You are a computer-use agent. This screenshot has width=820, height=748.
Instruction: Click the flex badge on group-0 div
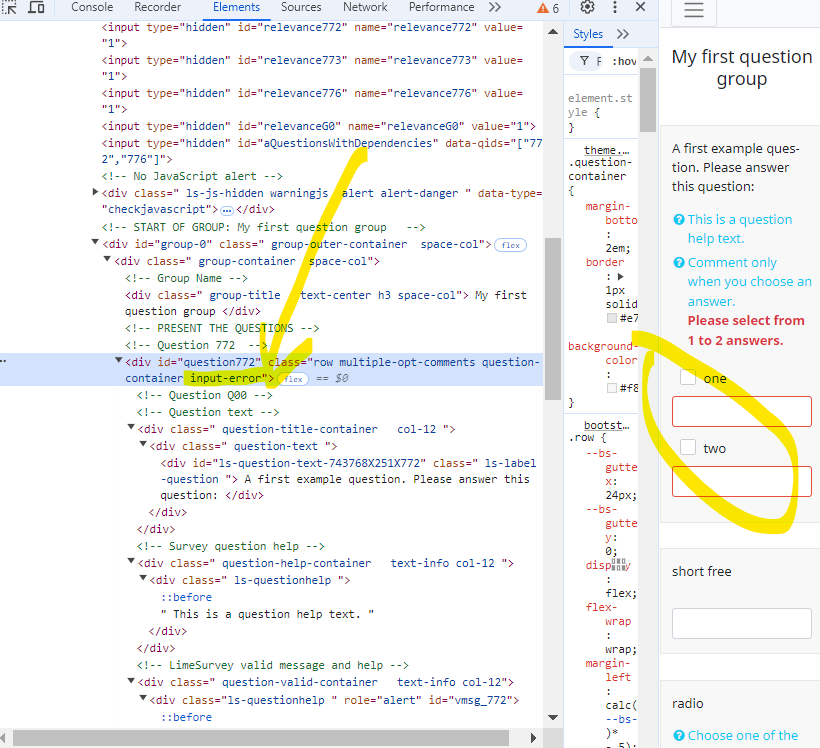point(511,245)
